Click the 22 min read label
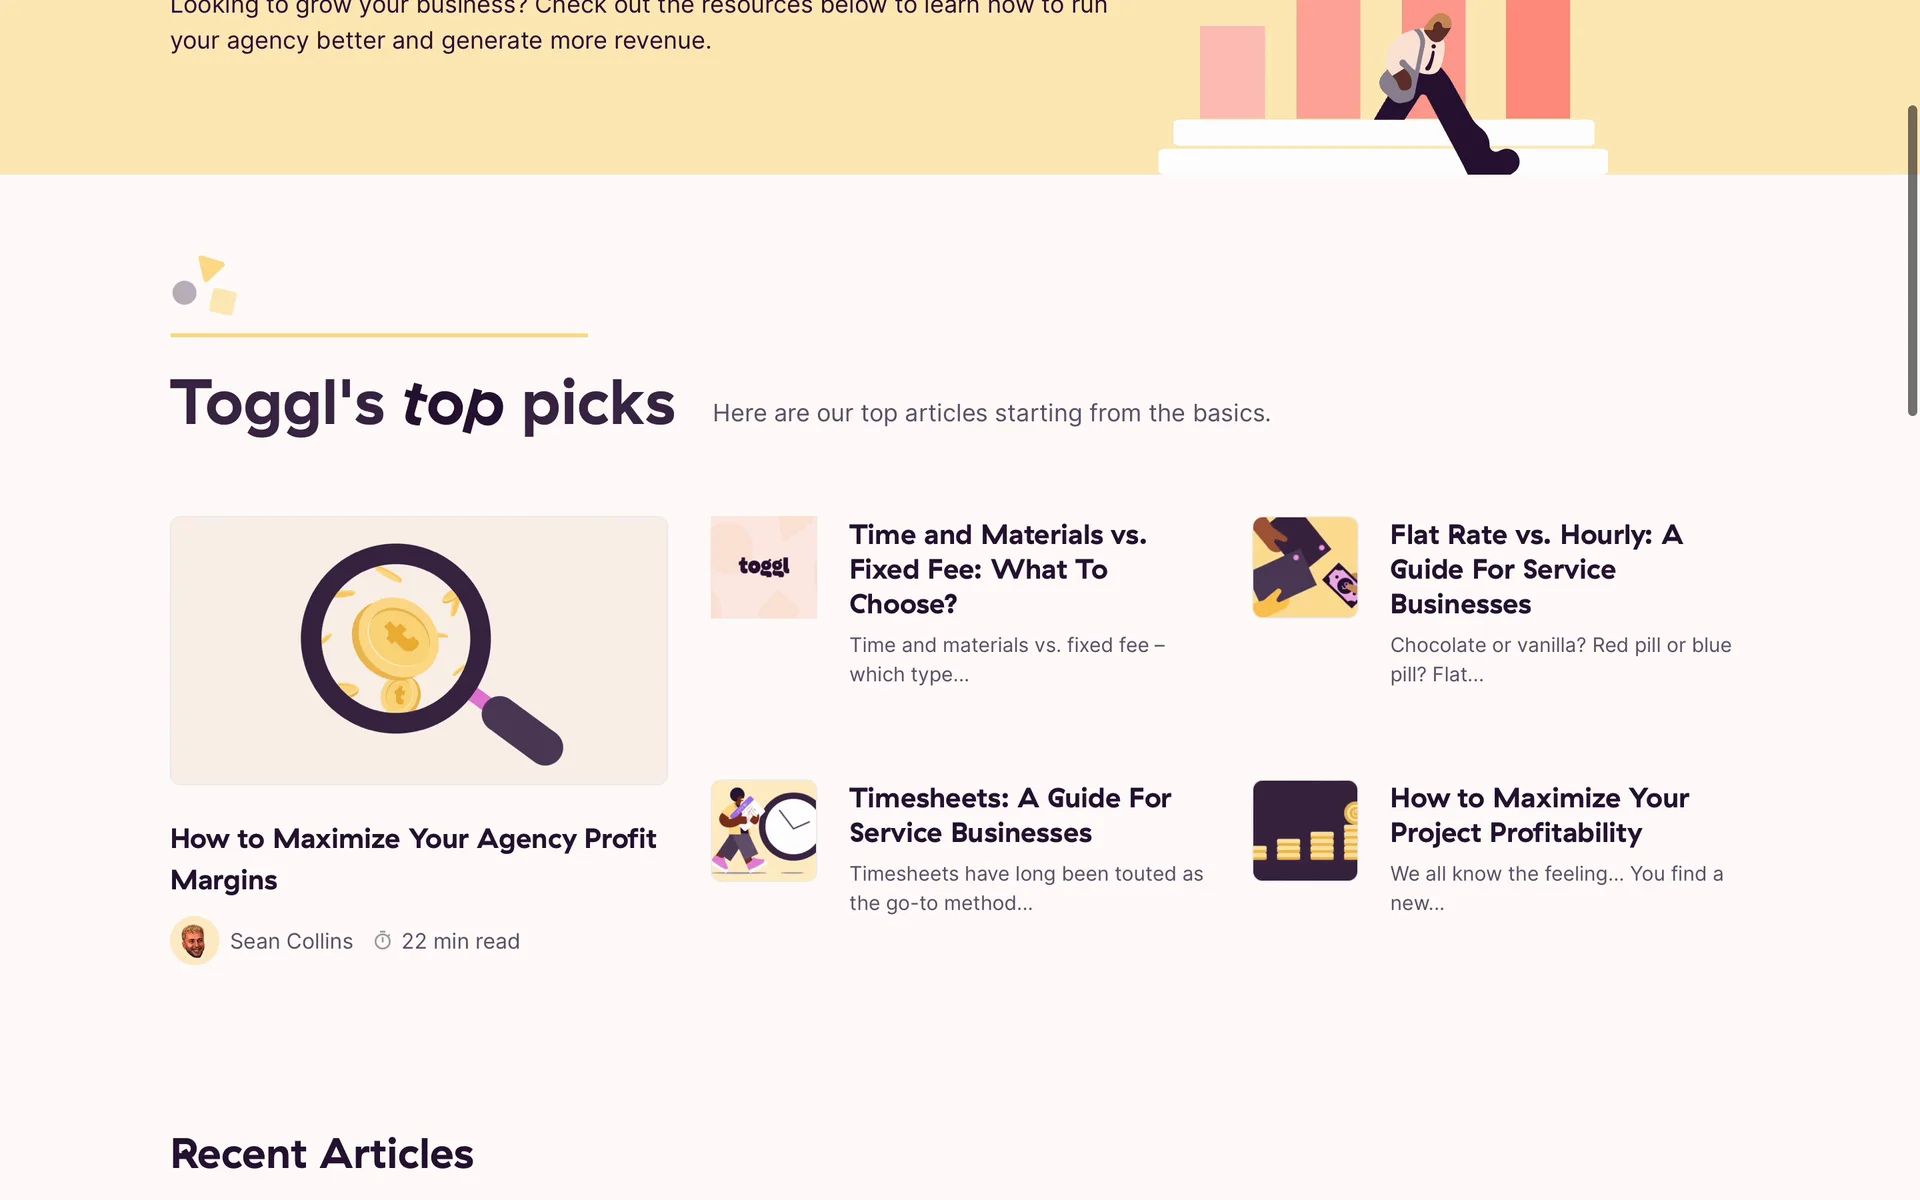Screen dimensions: 1920x1200 pyautogui.click(x=460, y=941)
